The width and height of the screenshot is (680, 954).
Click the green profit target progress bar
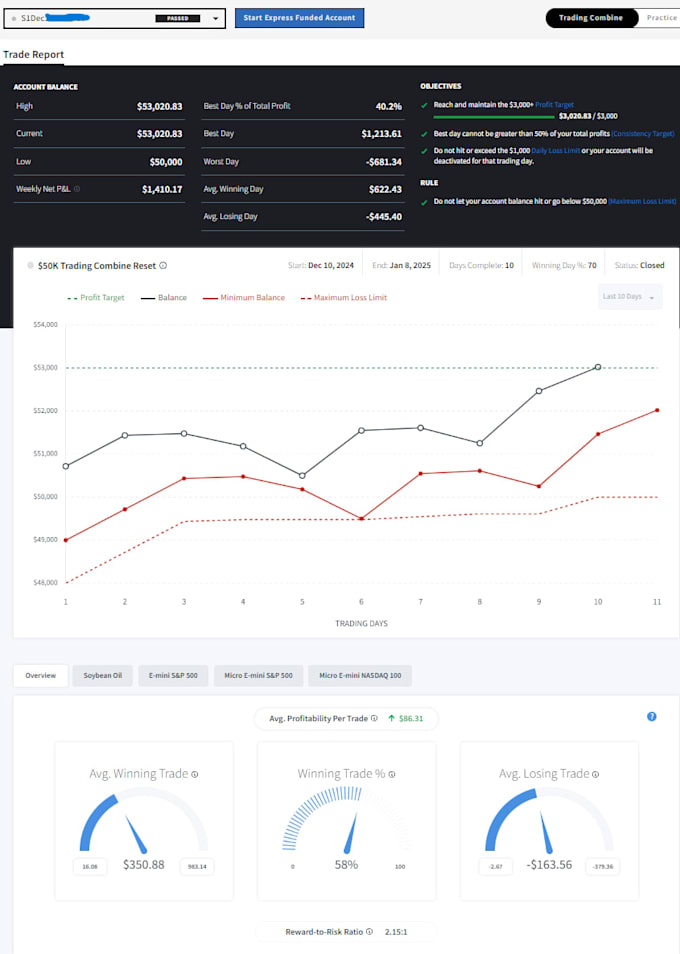tap(493, 116)
